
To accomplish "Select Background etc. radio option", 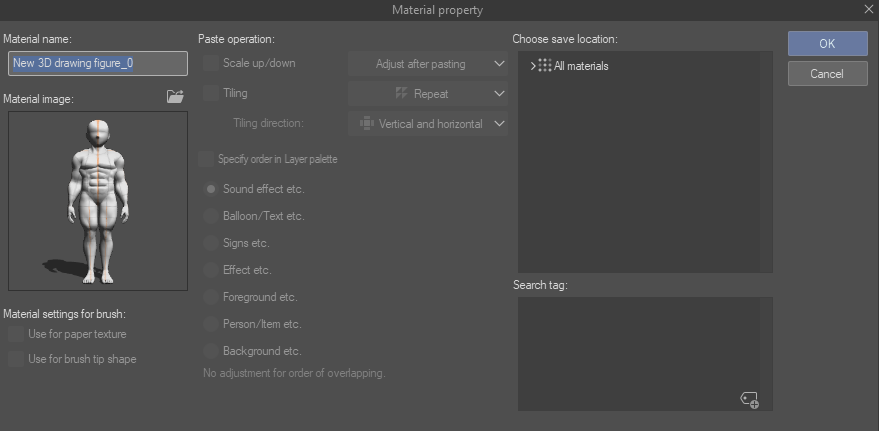I will coord(211,351).
